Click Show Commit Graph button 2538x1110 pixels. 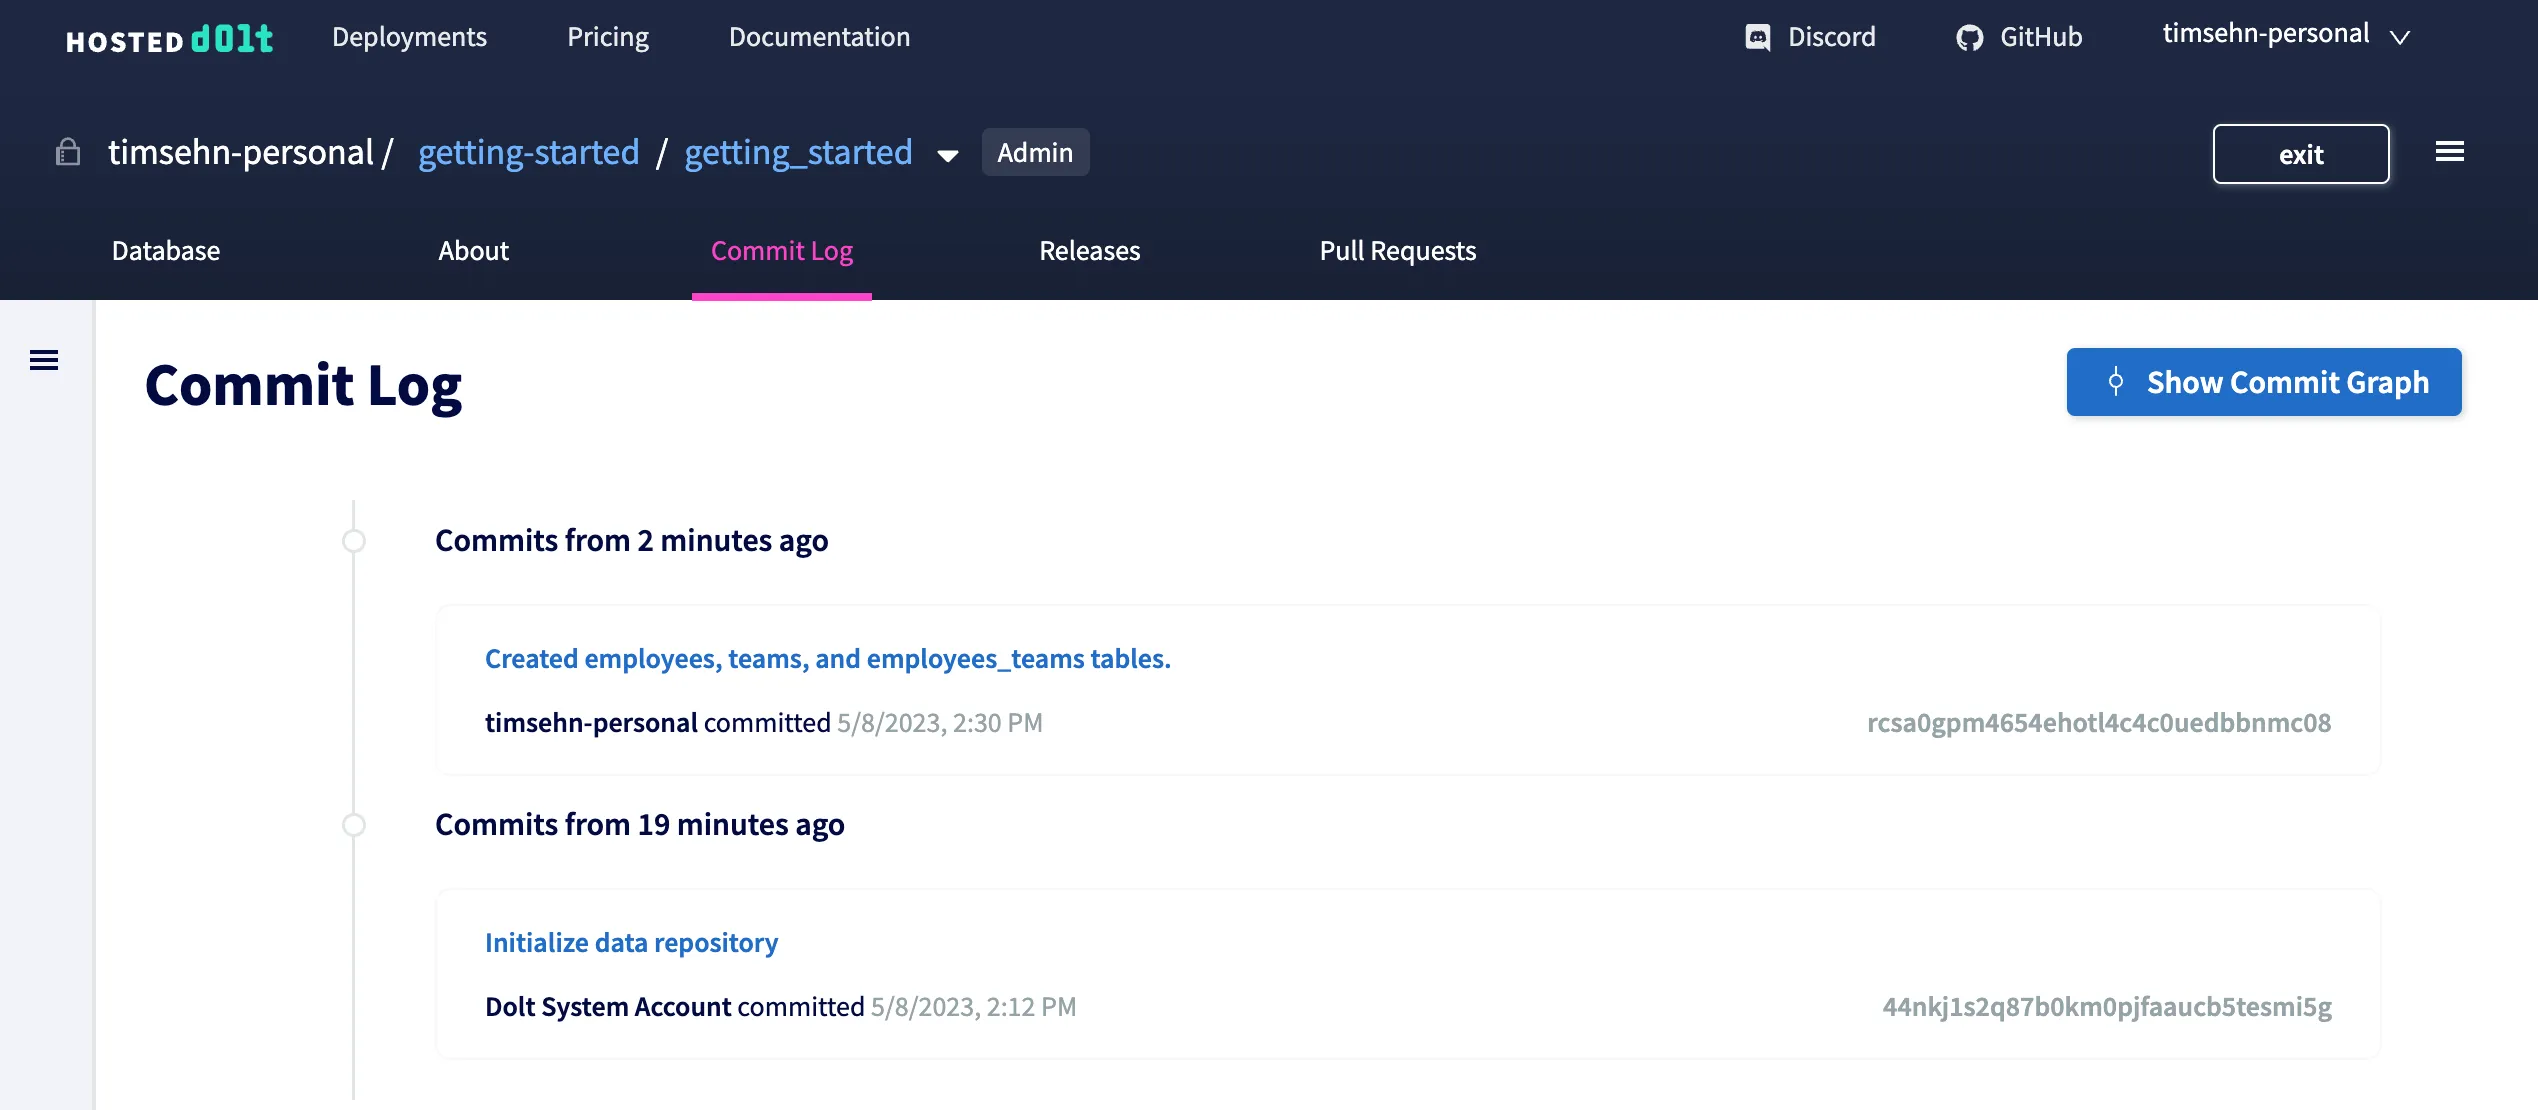[2286, 382]
